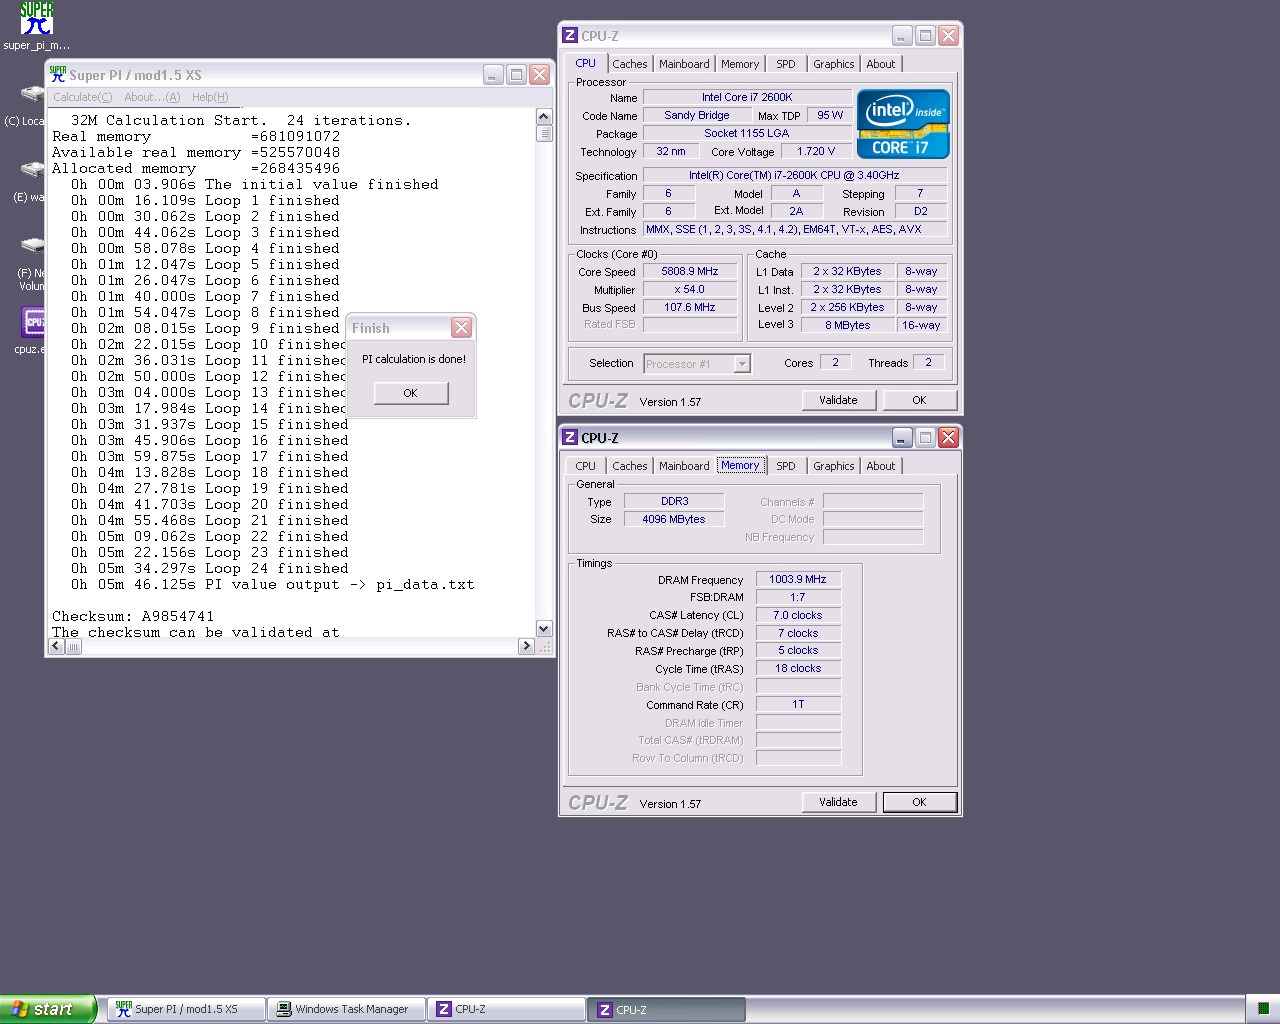Open Graphics tab in upper CPU-Z window
This screenshot has height=1024, width=1280.
point(833,64)
